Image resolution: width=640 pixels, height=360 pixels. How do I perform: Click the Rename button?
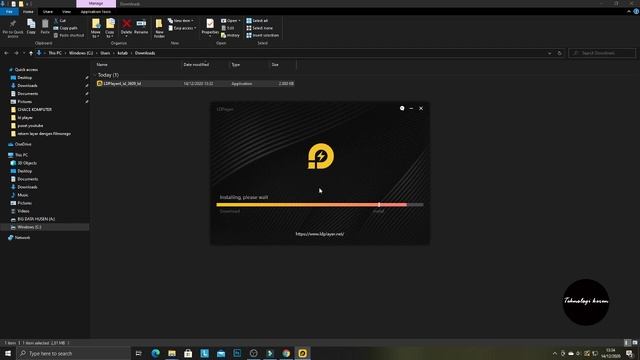141,27
